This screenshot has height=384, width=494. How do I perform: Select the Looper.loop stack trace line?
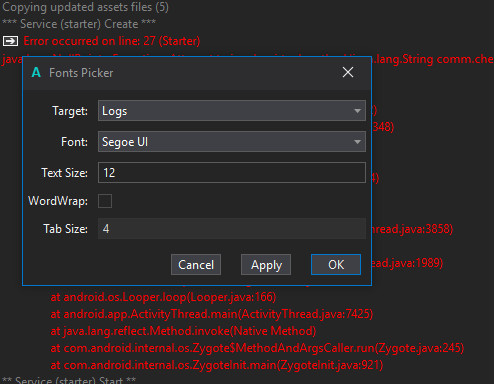[x=163, y=297]
